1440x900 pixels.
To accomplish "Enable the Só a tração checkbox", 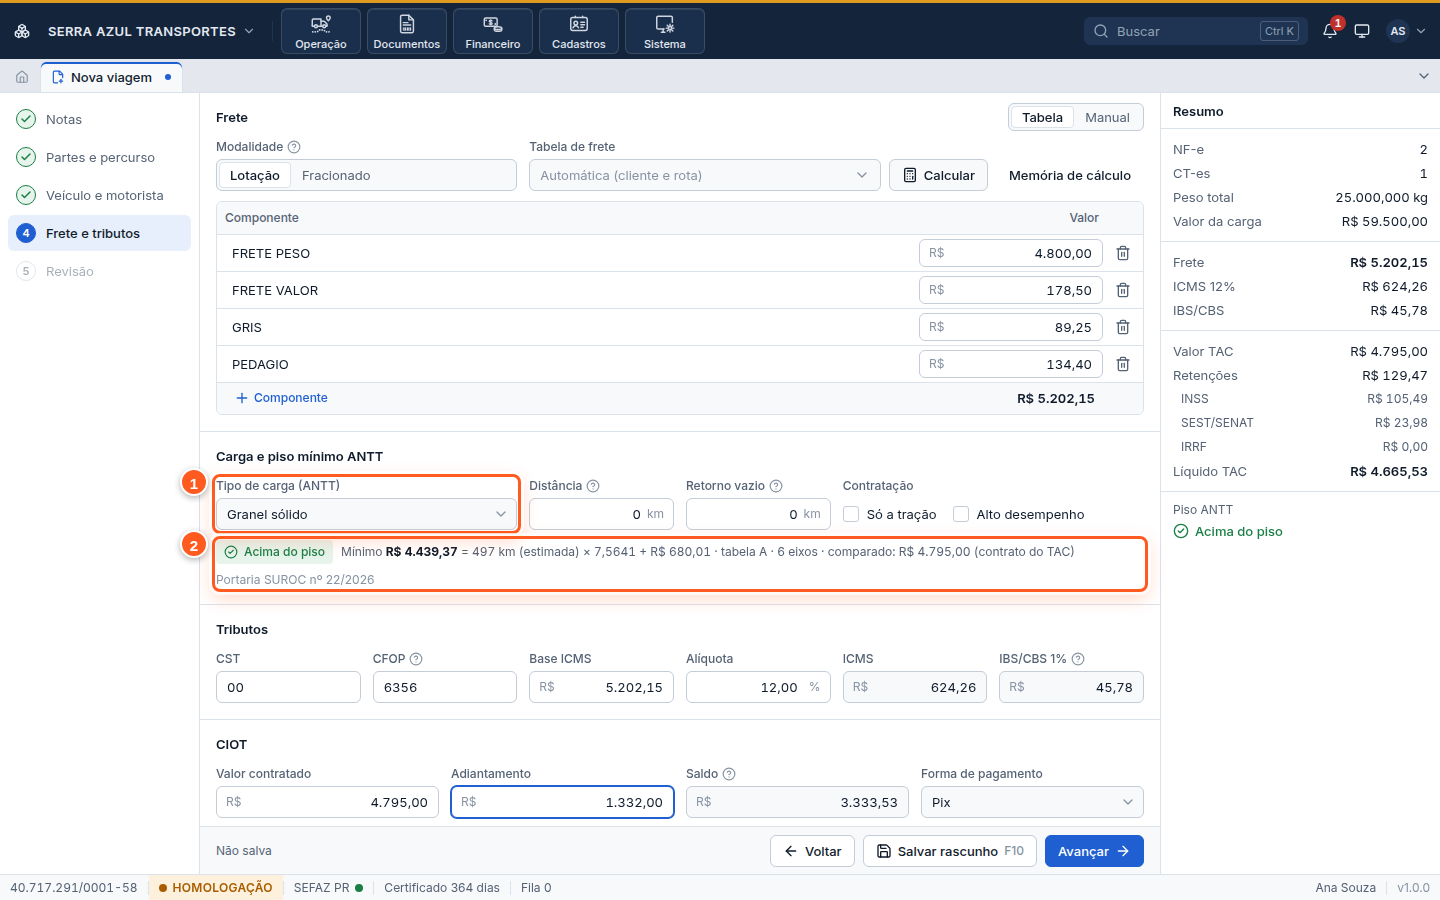I will click(x=851, y=514).
